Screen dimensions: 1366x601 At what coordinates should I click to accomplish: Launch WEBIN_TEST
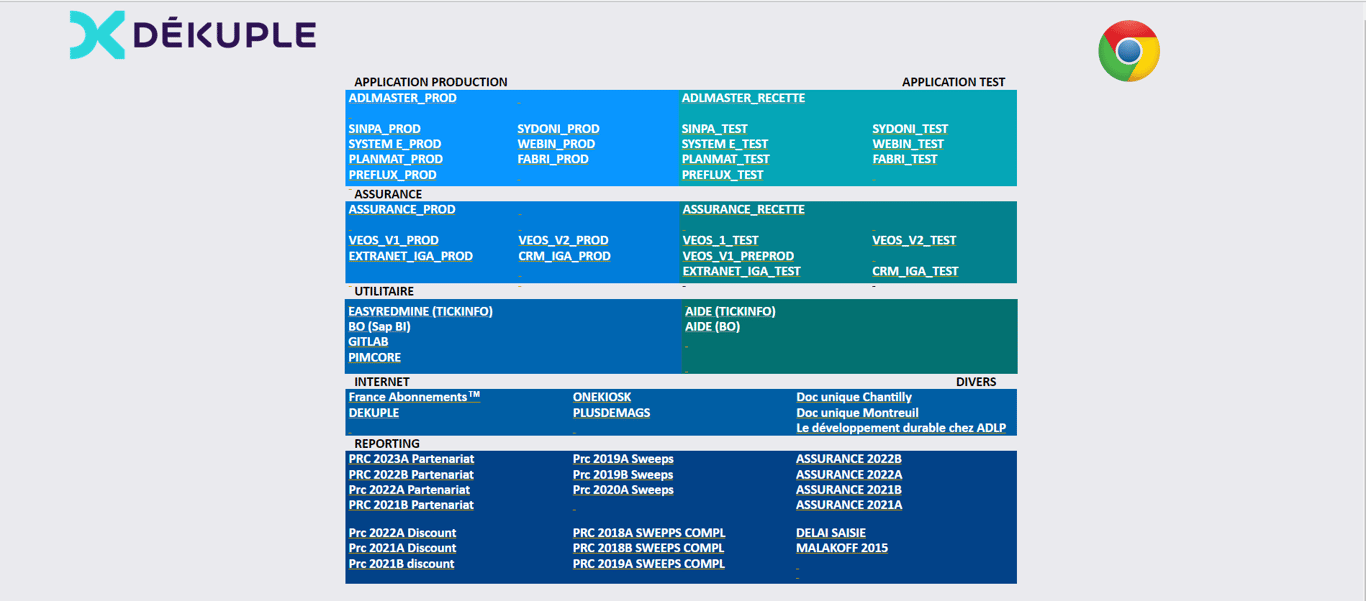point(908,144)
